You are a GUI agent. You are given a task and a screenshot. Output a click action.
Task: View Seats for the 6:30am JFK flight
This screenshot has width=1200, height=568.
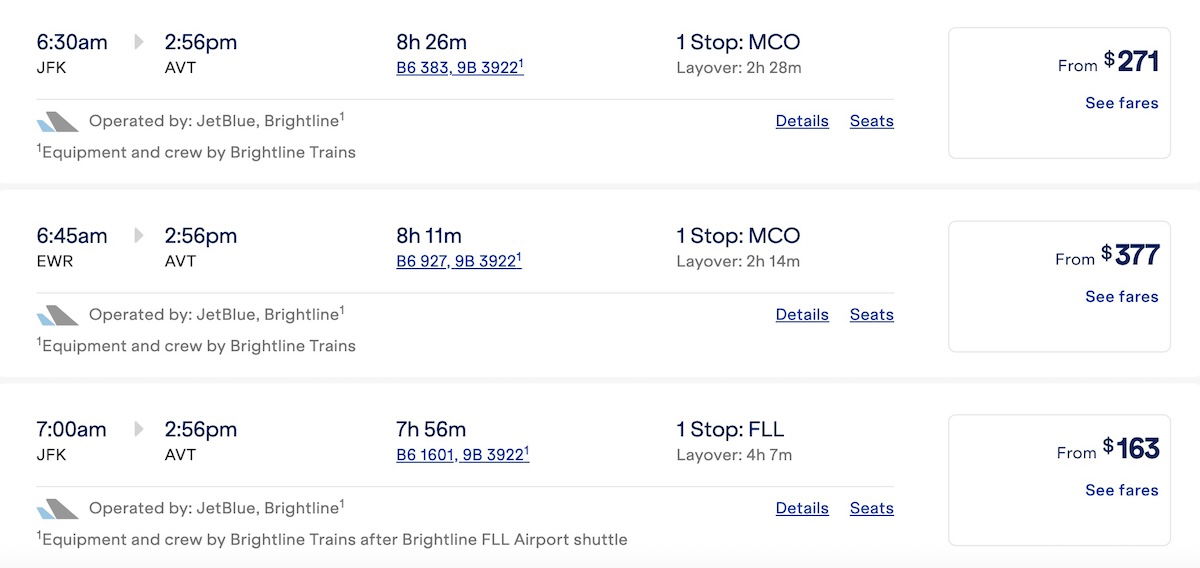click(x=872, y=121)
